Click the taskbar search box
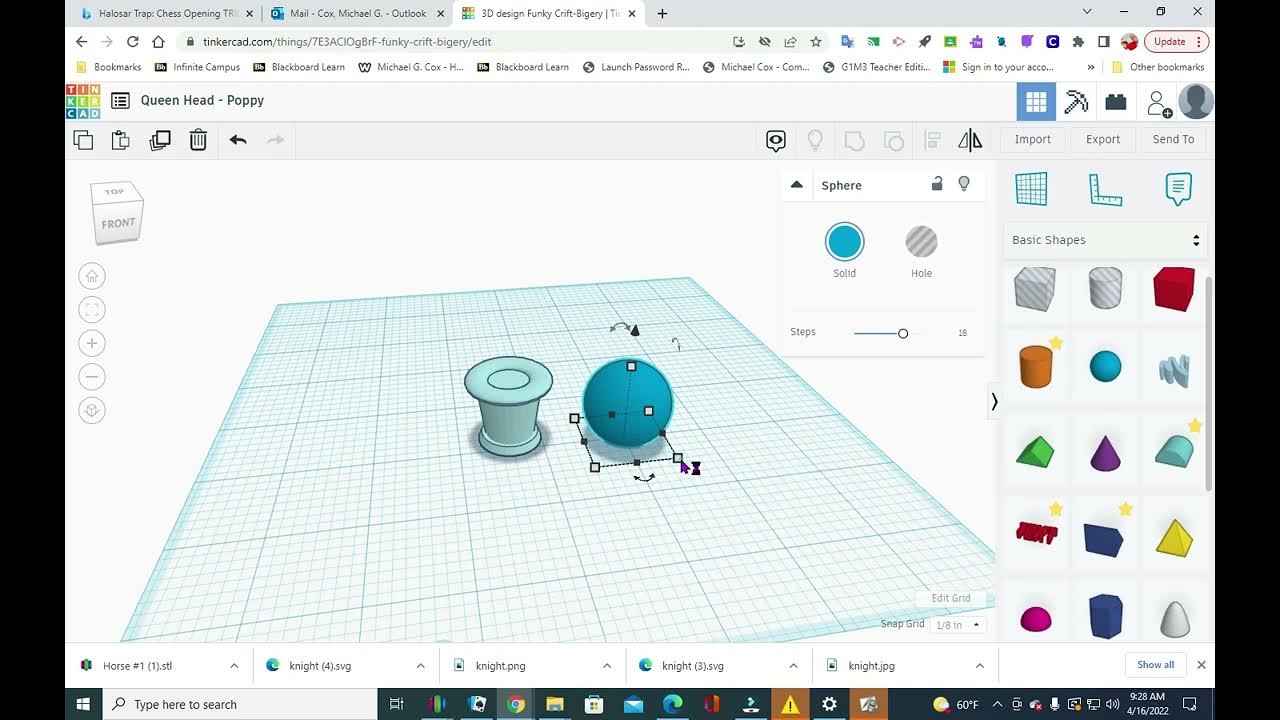 [240, 704]
